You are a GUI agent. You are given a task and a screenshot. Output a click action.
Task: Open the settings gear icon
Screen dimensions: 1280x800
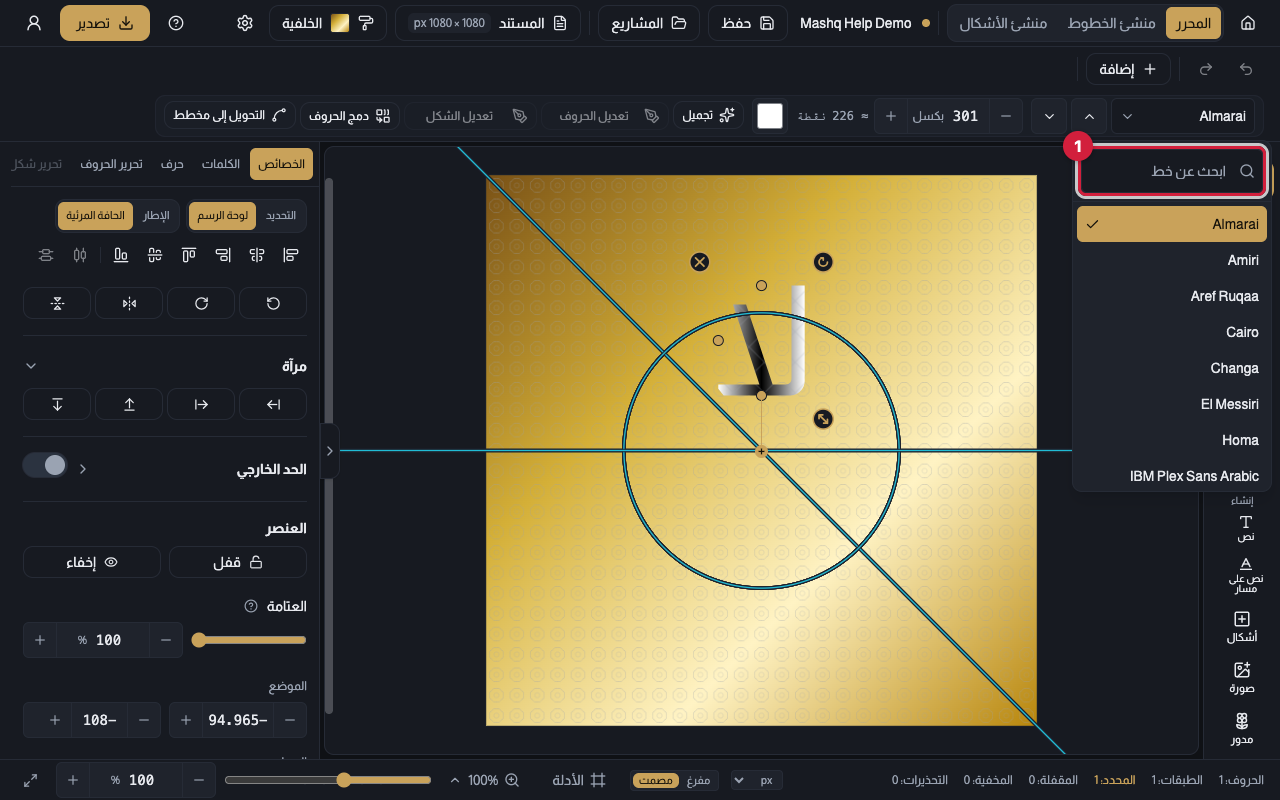click(245, 23)
